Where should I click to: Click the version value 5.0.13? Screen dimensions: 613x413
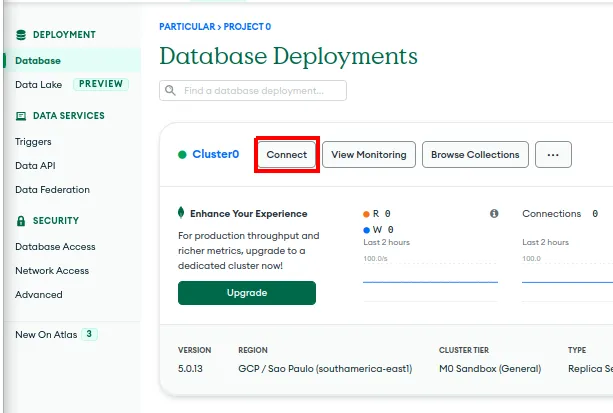click(190, 368)
